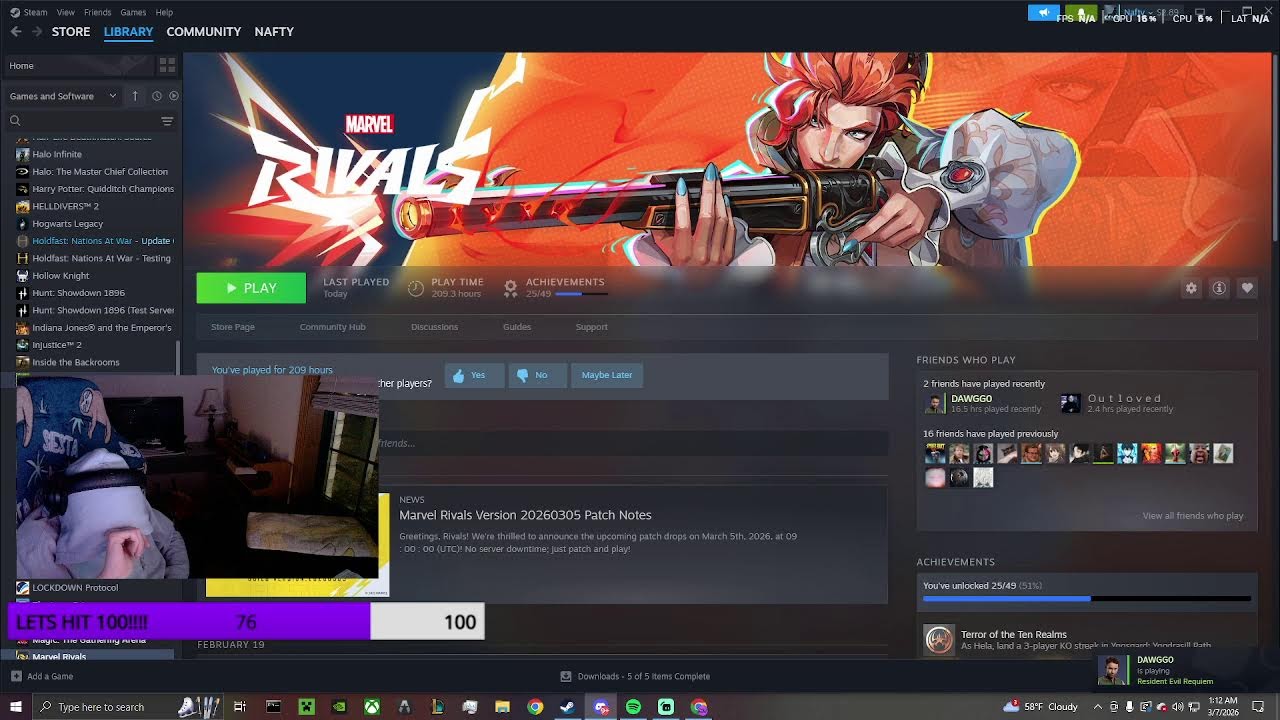
Task: Select Halo Infinite in library
Action: 57,154
